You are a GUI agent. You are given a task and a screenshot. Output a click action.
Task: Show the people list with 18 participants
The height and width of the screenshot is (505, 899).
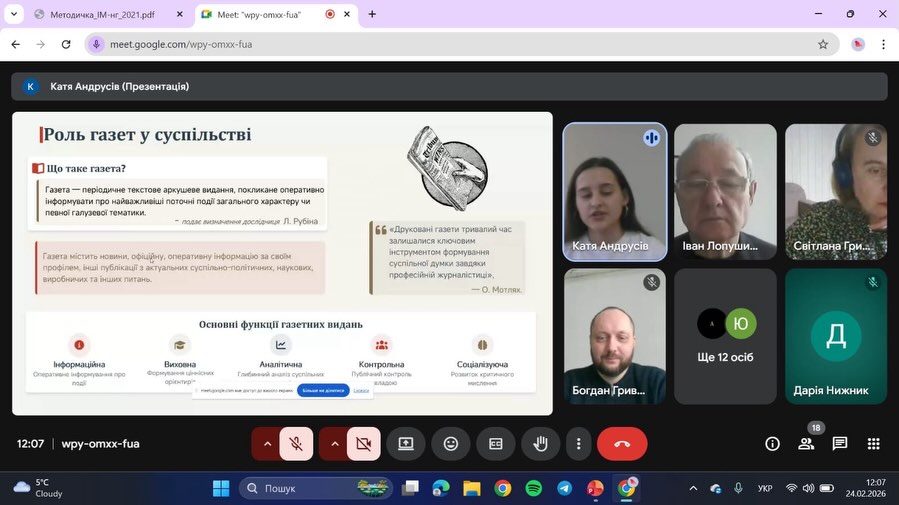tap(806, 444)
